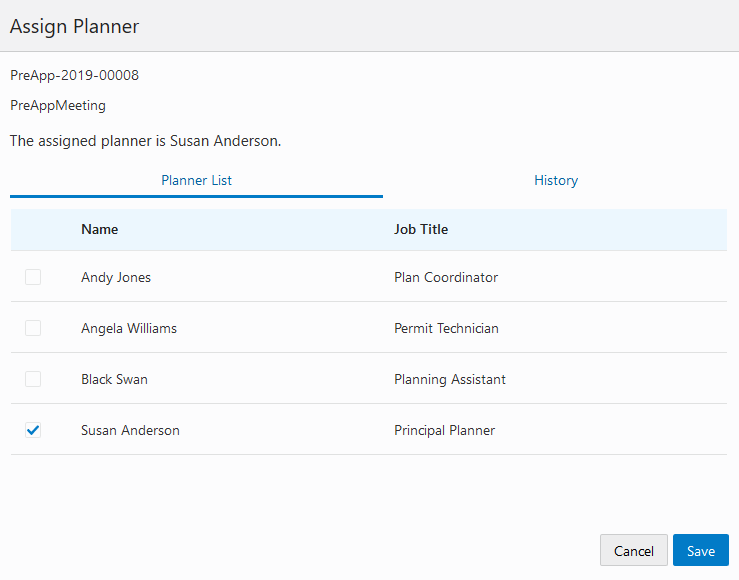Enable the Black Swan checkbox
Image resolution: width=739 pixels, height=580 pixels.
pos(33,379)
